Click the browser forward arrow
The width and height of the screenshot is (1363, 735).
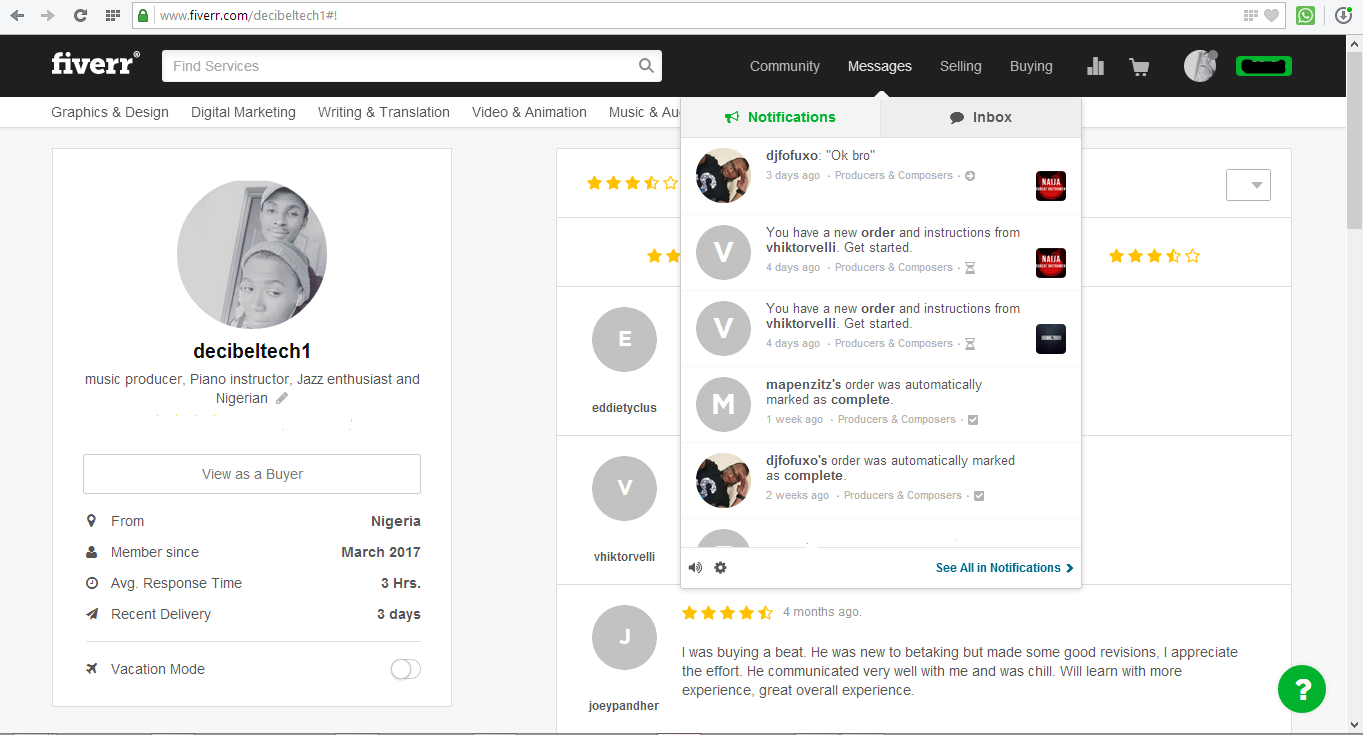(x=47, y=16)
